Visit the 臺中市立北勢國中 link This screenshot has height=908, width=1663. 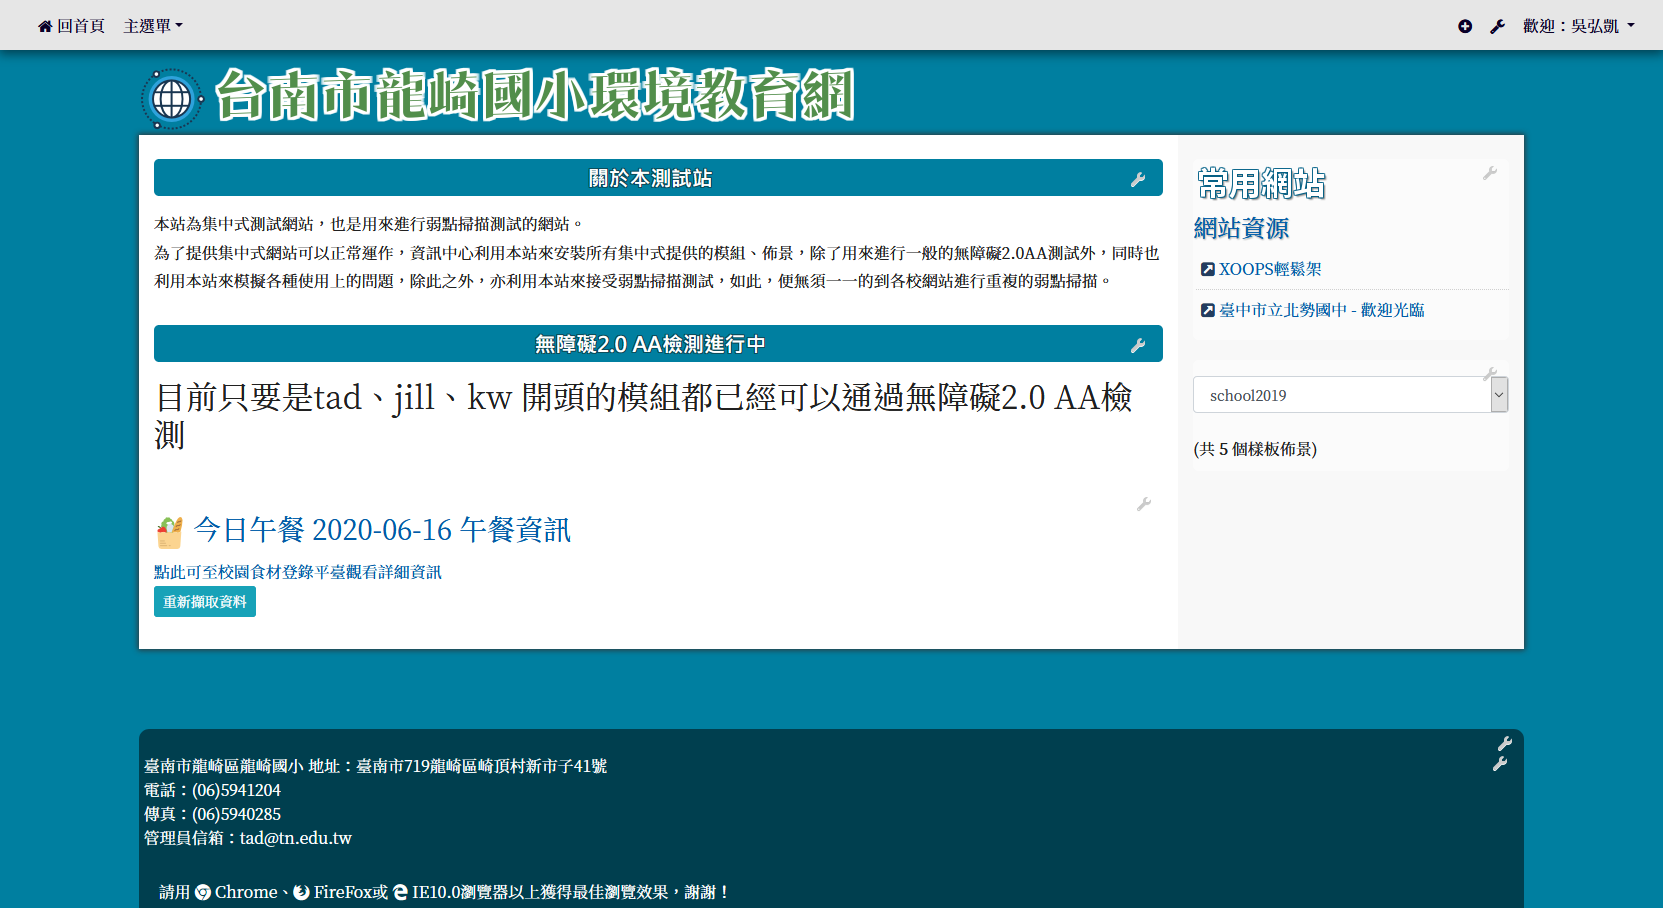1320,310
